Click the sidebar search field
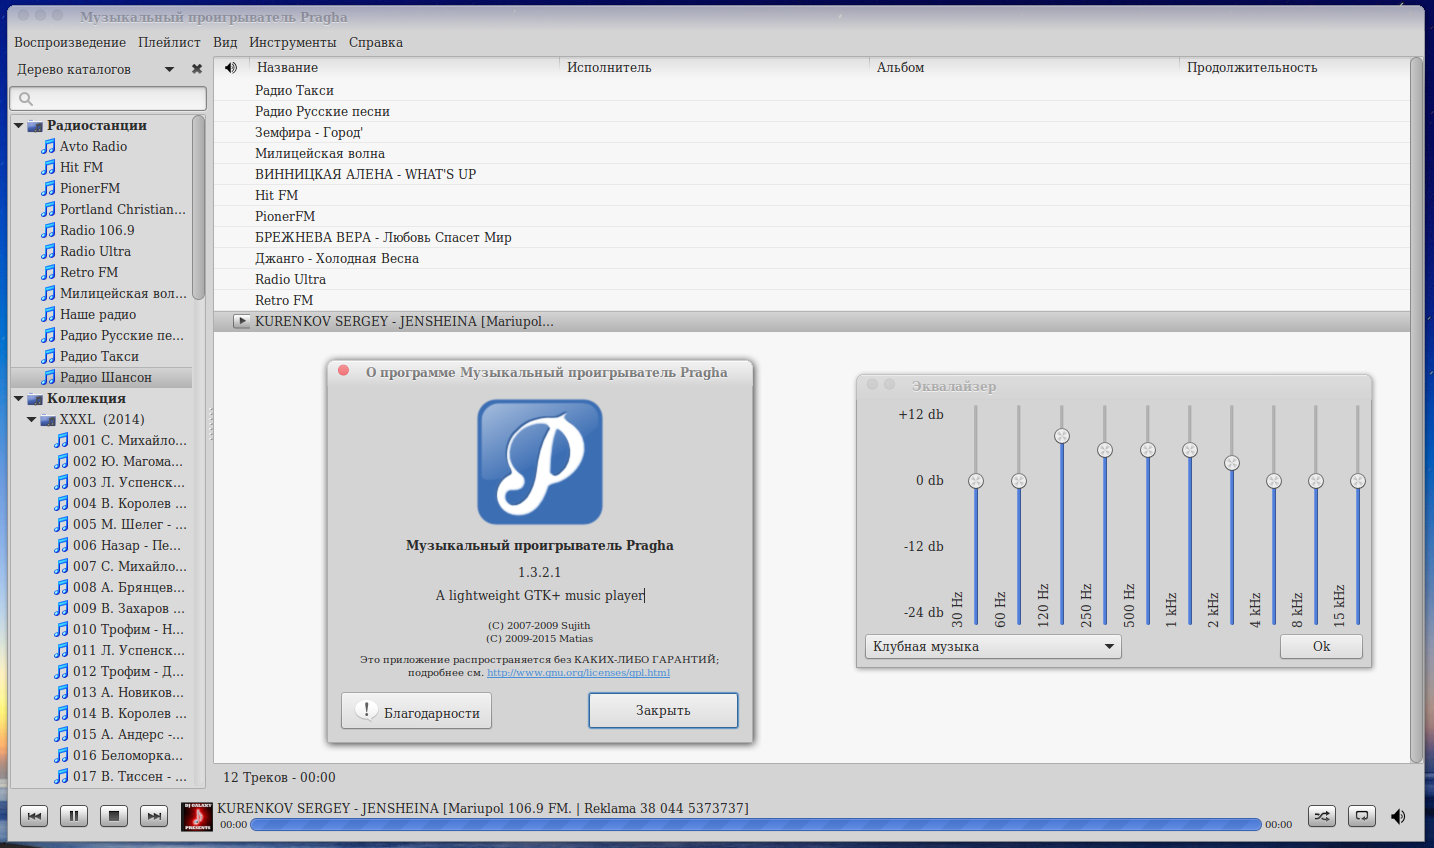1434x848 pixels. click(108, 98)
